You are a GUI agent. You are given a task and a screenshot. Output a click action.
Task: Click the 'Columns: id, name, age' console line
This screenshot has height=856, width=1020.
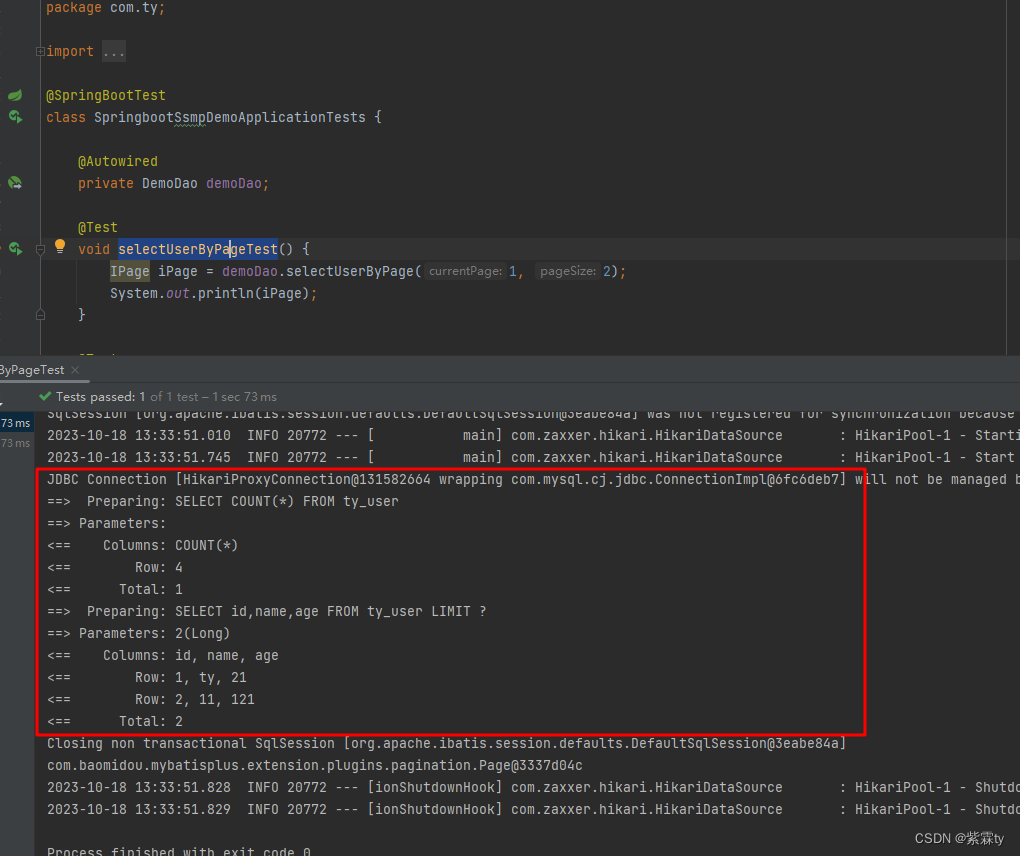pyautogui.click(x=163, y=656)
